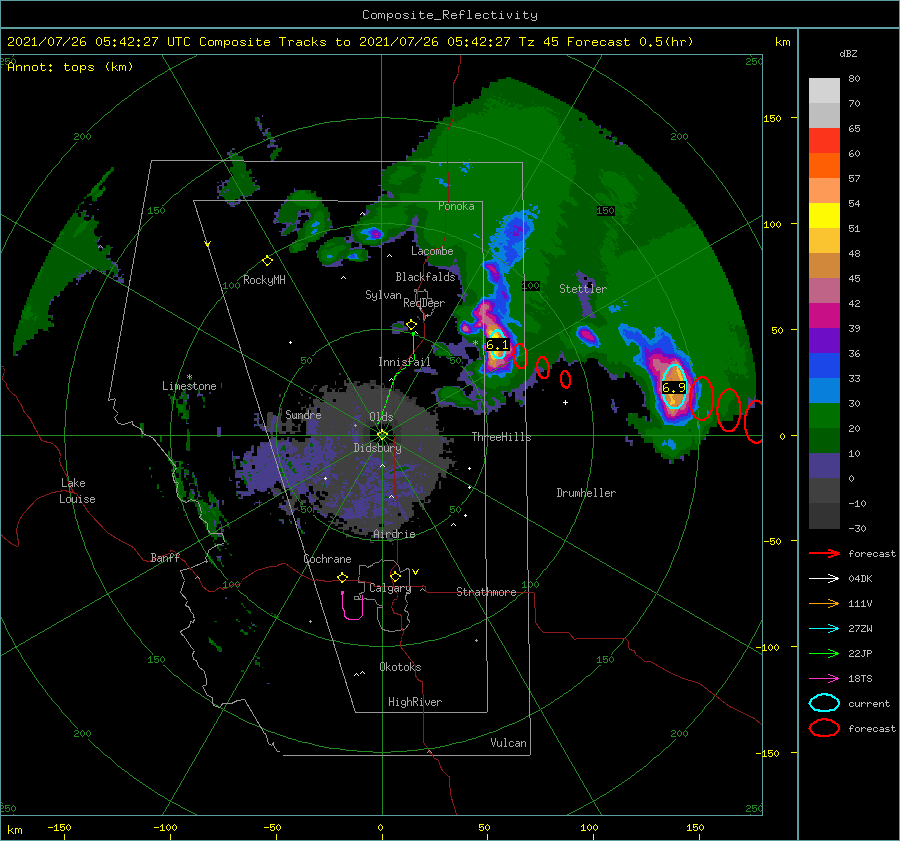Viewport: 900px width, 841px height.
Task: Click the Limestone map label
Action: [x=189, y=386]
